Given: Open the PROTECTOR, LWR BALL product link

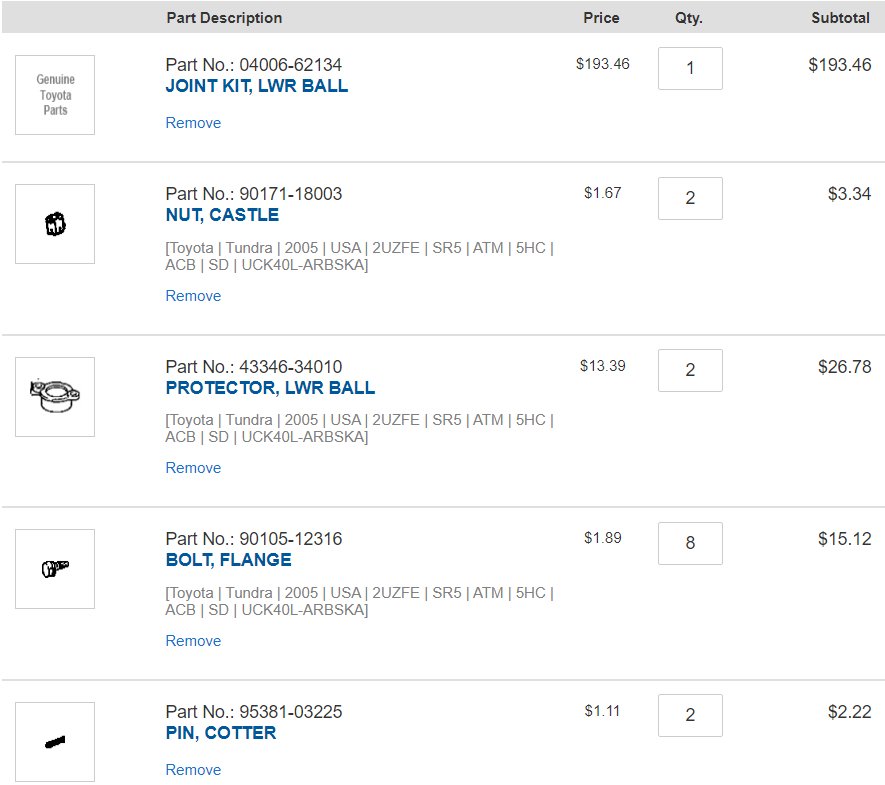Looking at the screenshot, I should [x=270, y=388].
